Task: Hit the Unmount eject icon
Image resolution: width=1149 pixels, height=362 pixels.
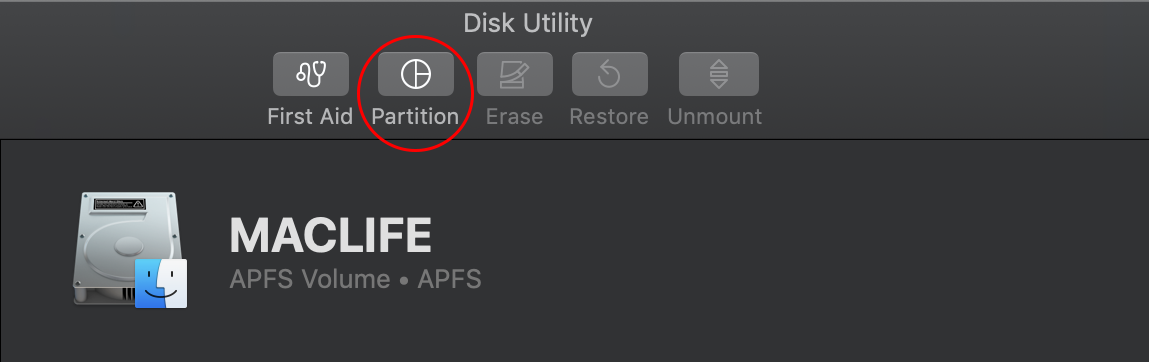Action: click(719, 74)
